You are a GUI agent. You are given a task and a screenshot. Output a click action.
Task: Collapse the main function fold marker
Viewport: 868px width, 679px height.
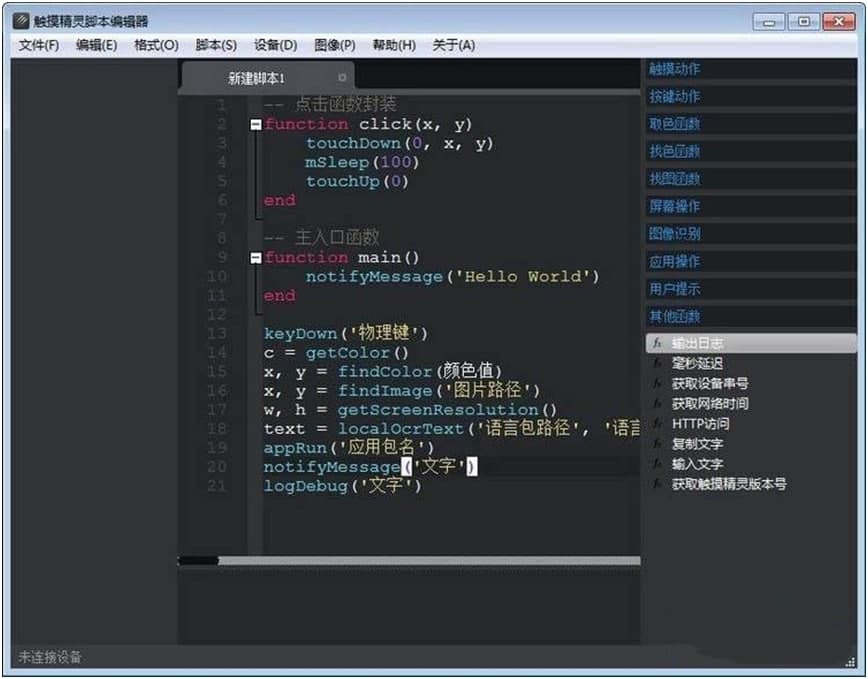click(x=255, y=258)
